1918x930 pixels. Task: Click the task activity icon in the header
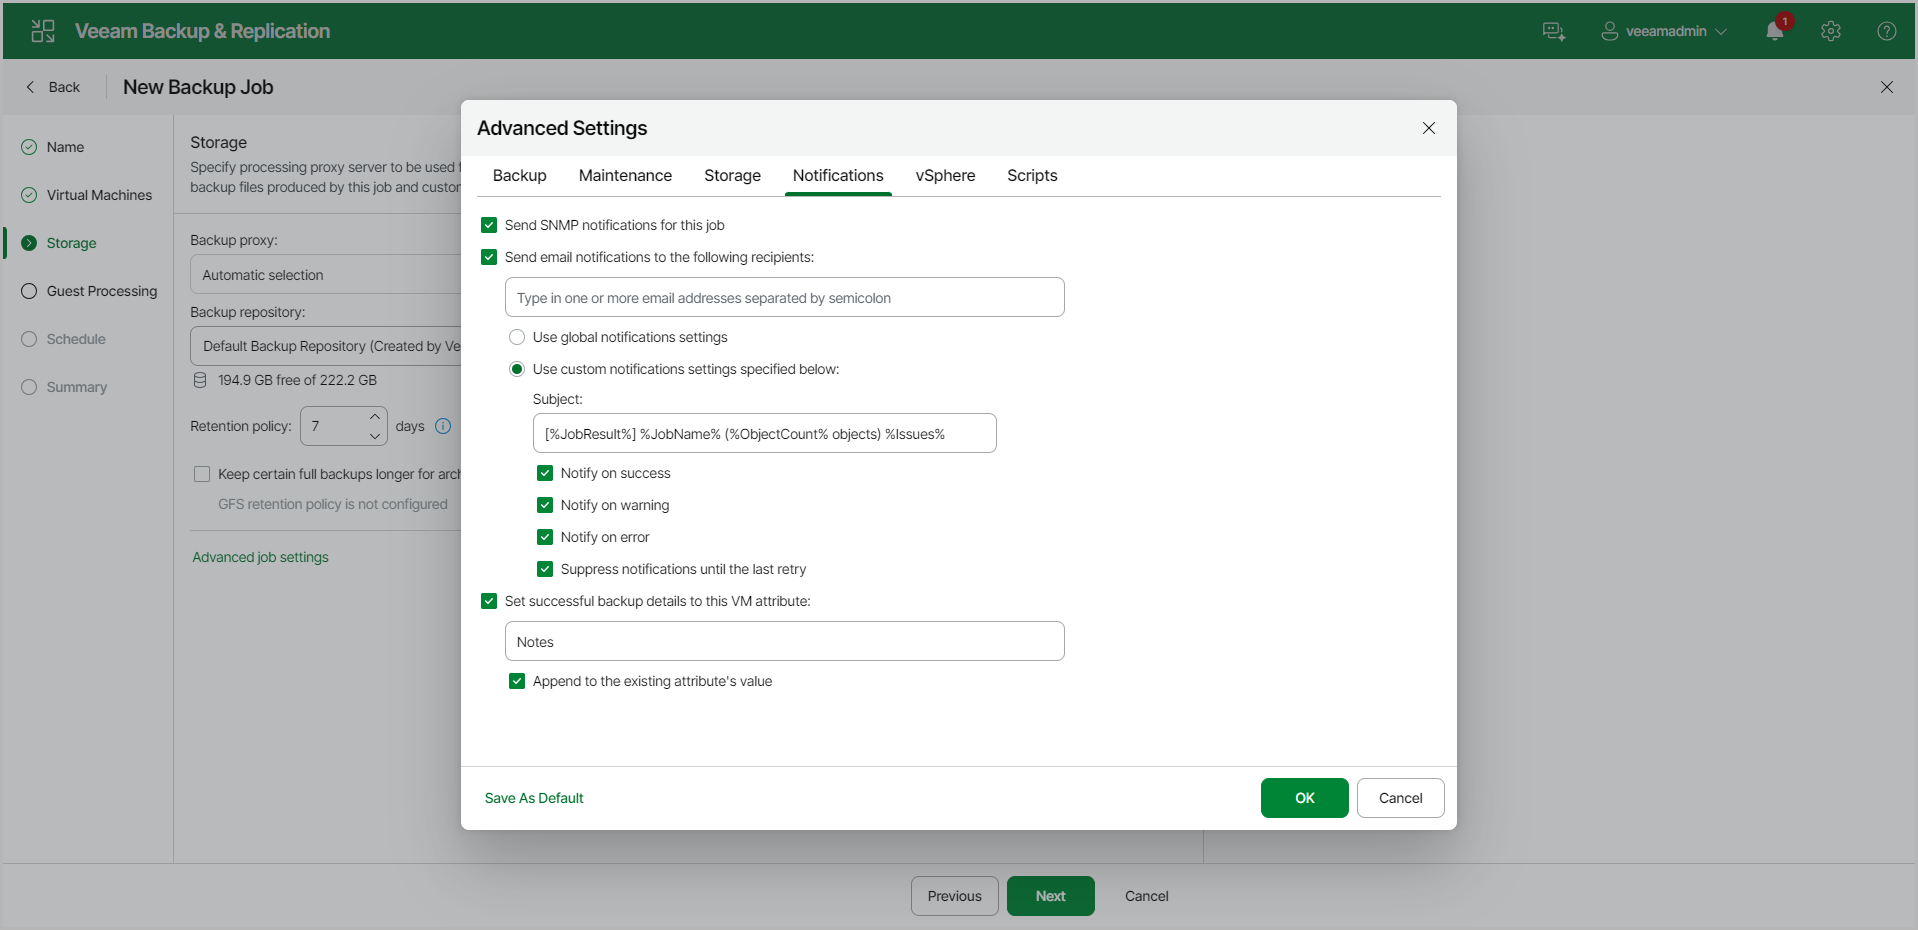(x=1554, y=31)
